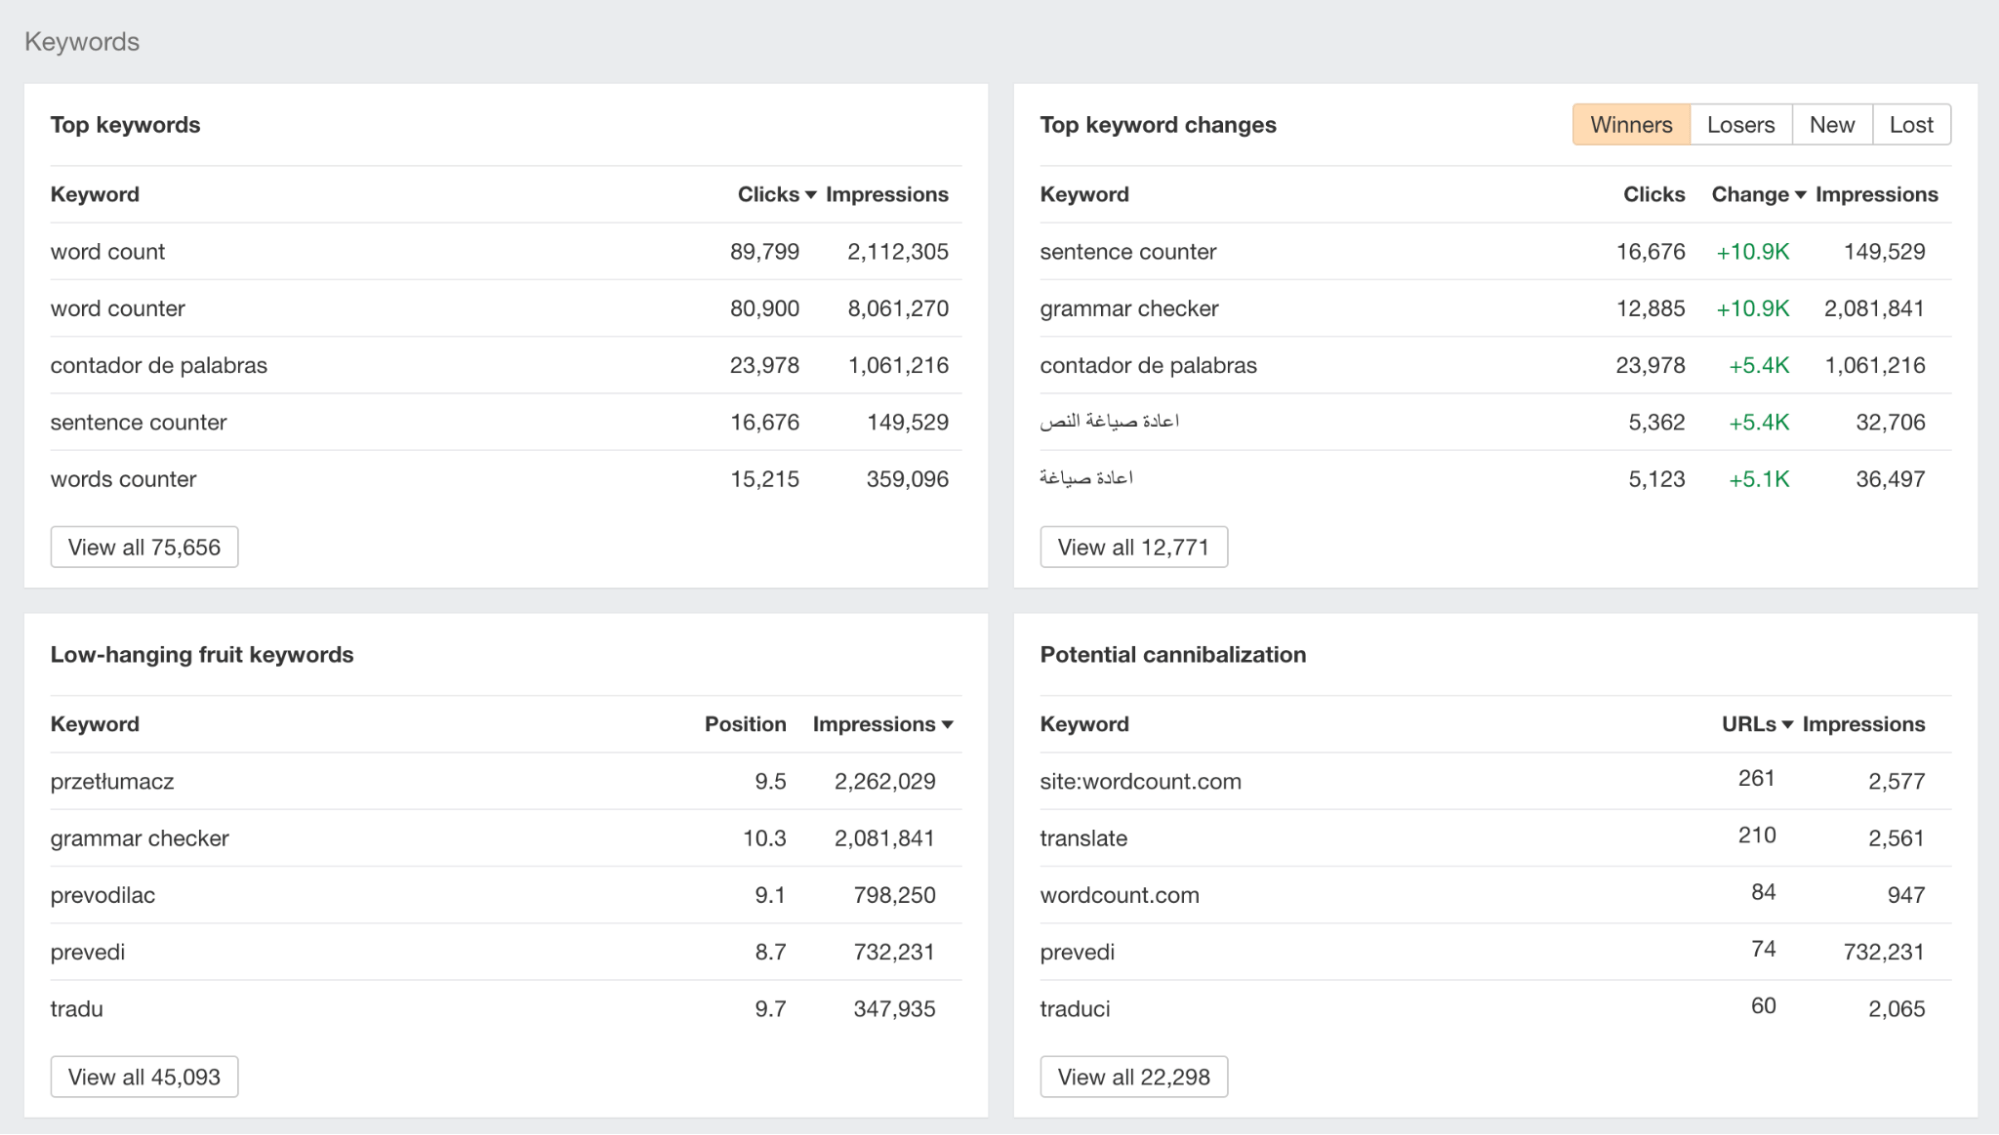Image resolution: width=1999 pixels, height=1135 pixels.
Task: Select 'site:wordcount.com' in Potential cannibalization
Action: point(1141,781)
